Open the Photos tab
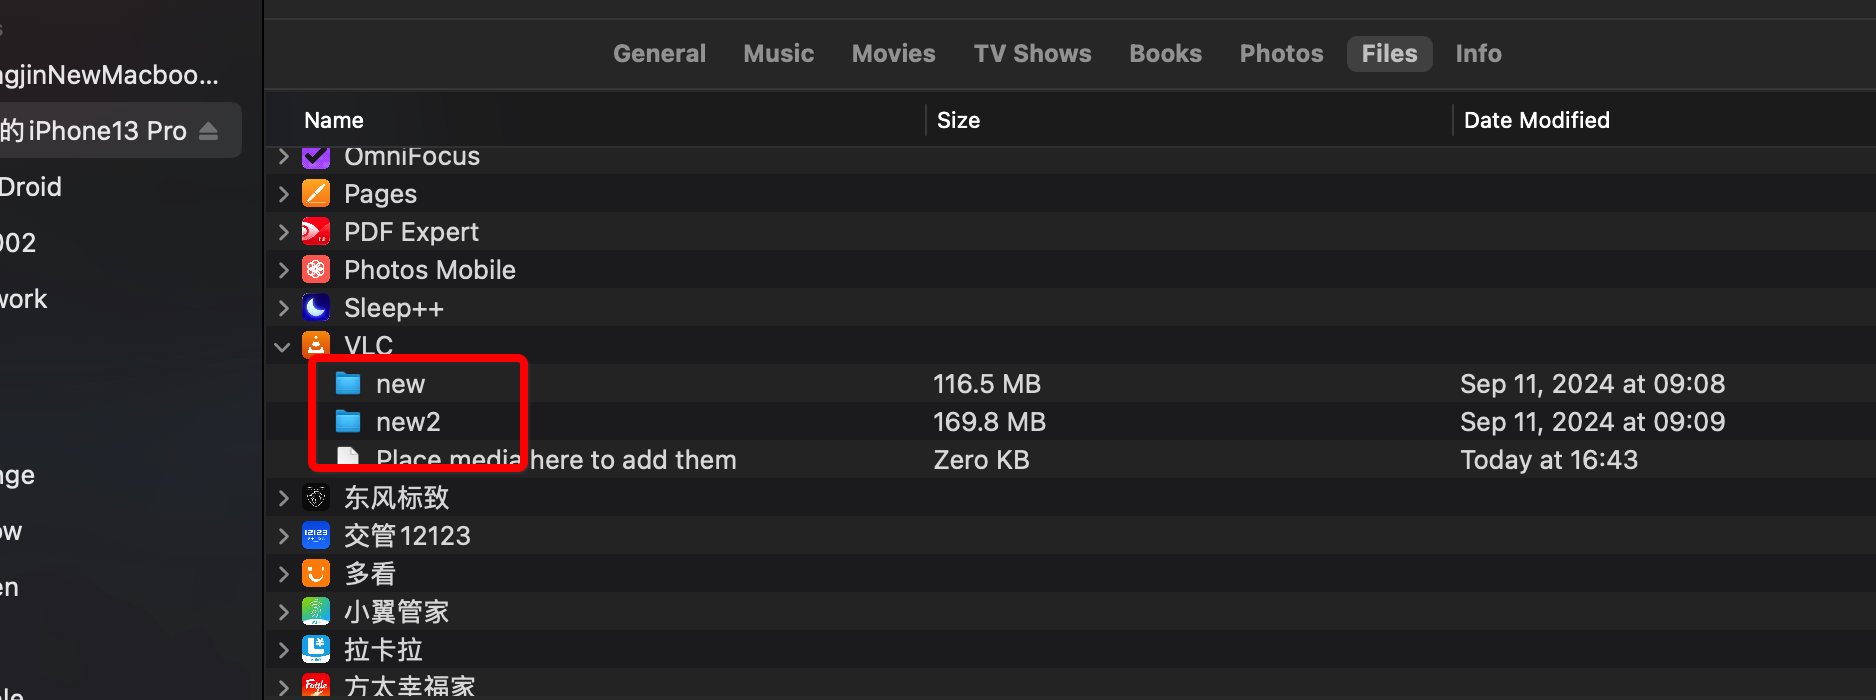This screenshot has height=700, width=1876. click(x=1281, y=54)
